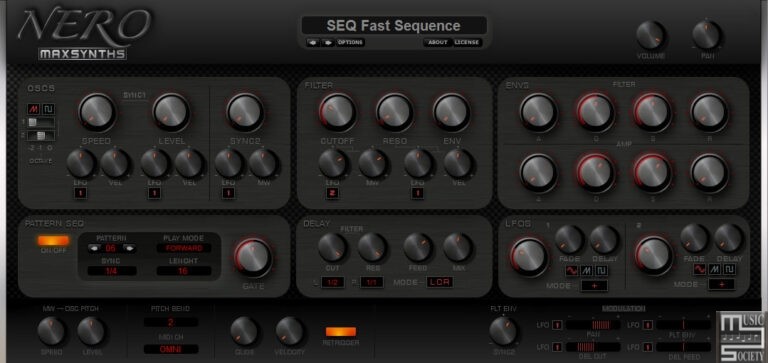
Task: Open the LFO 1 Mode selector
Action: tap(594, 286)
